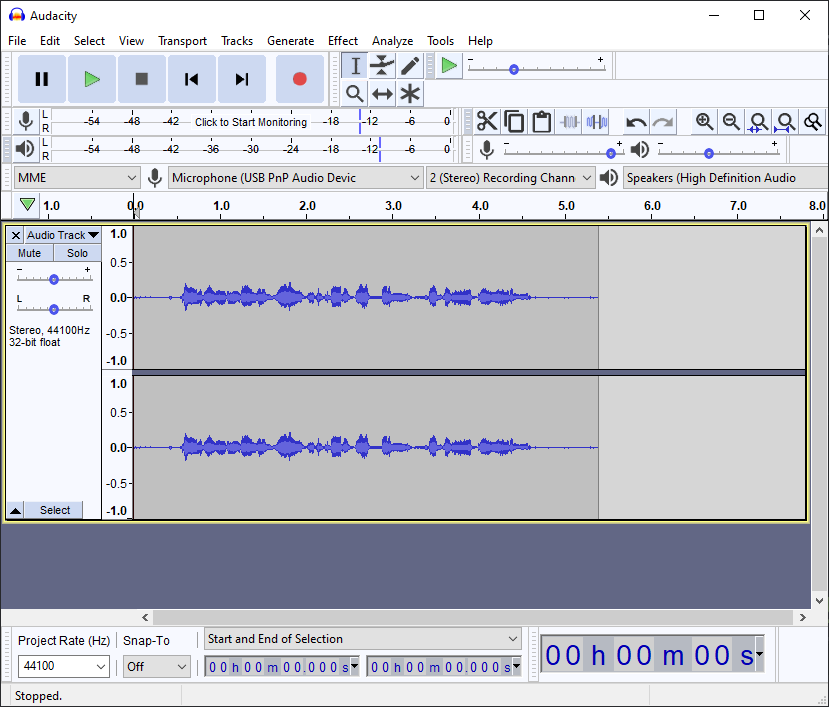This screenshot has width=829, height=707.
Task: Click the Zoom Out icon
Action: [732, 122]
